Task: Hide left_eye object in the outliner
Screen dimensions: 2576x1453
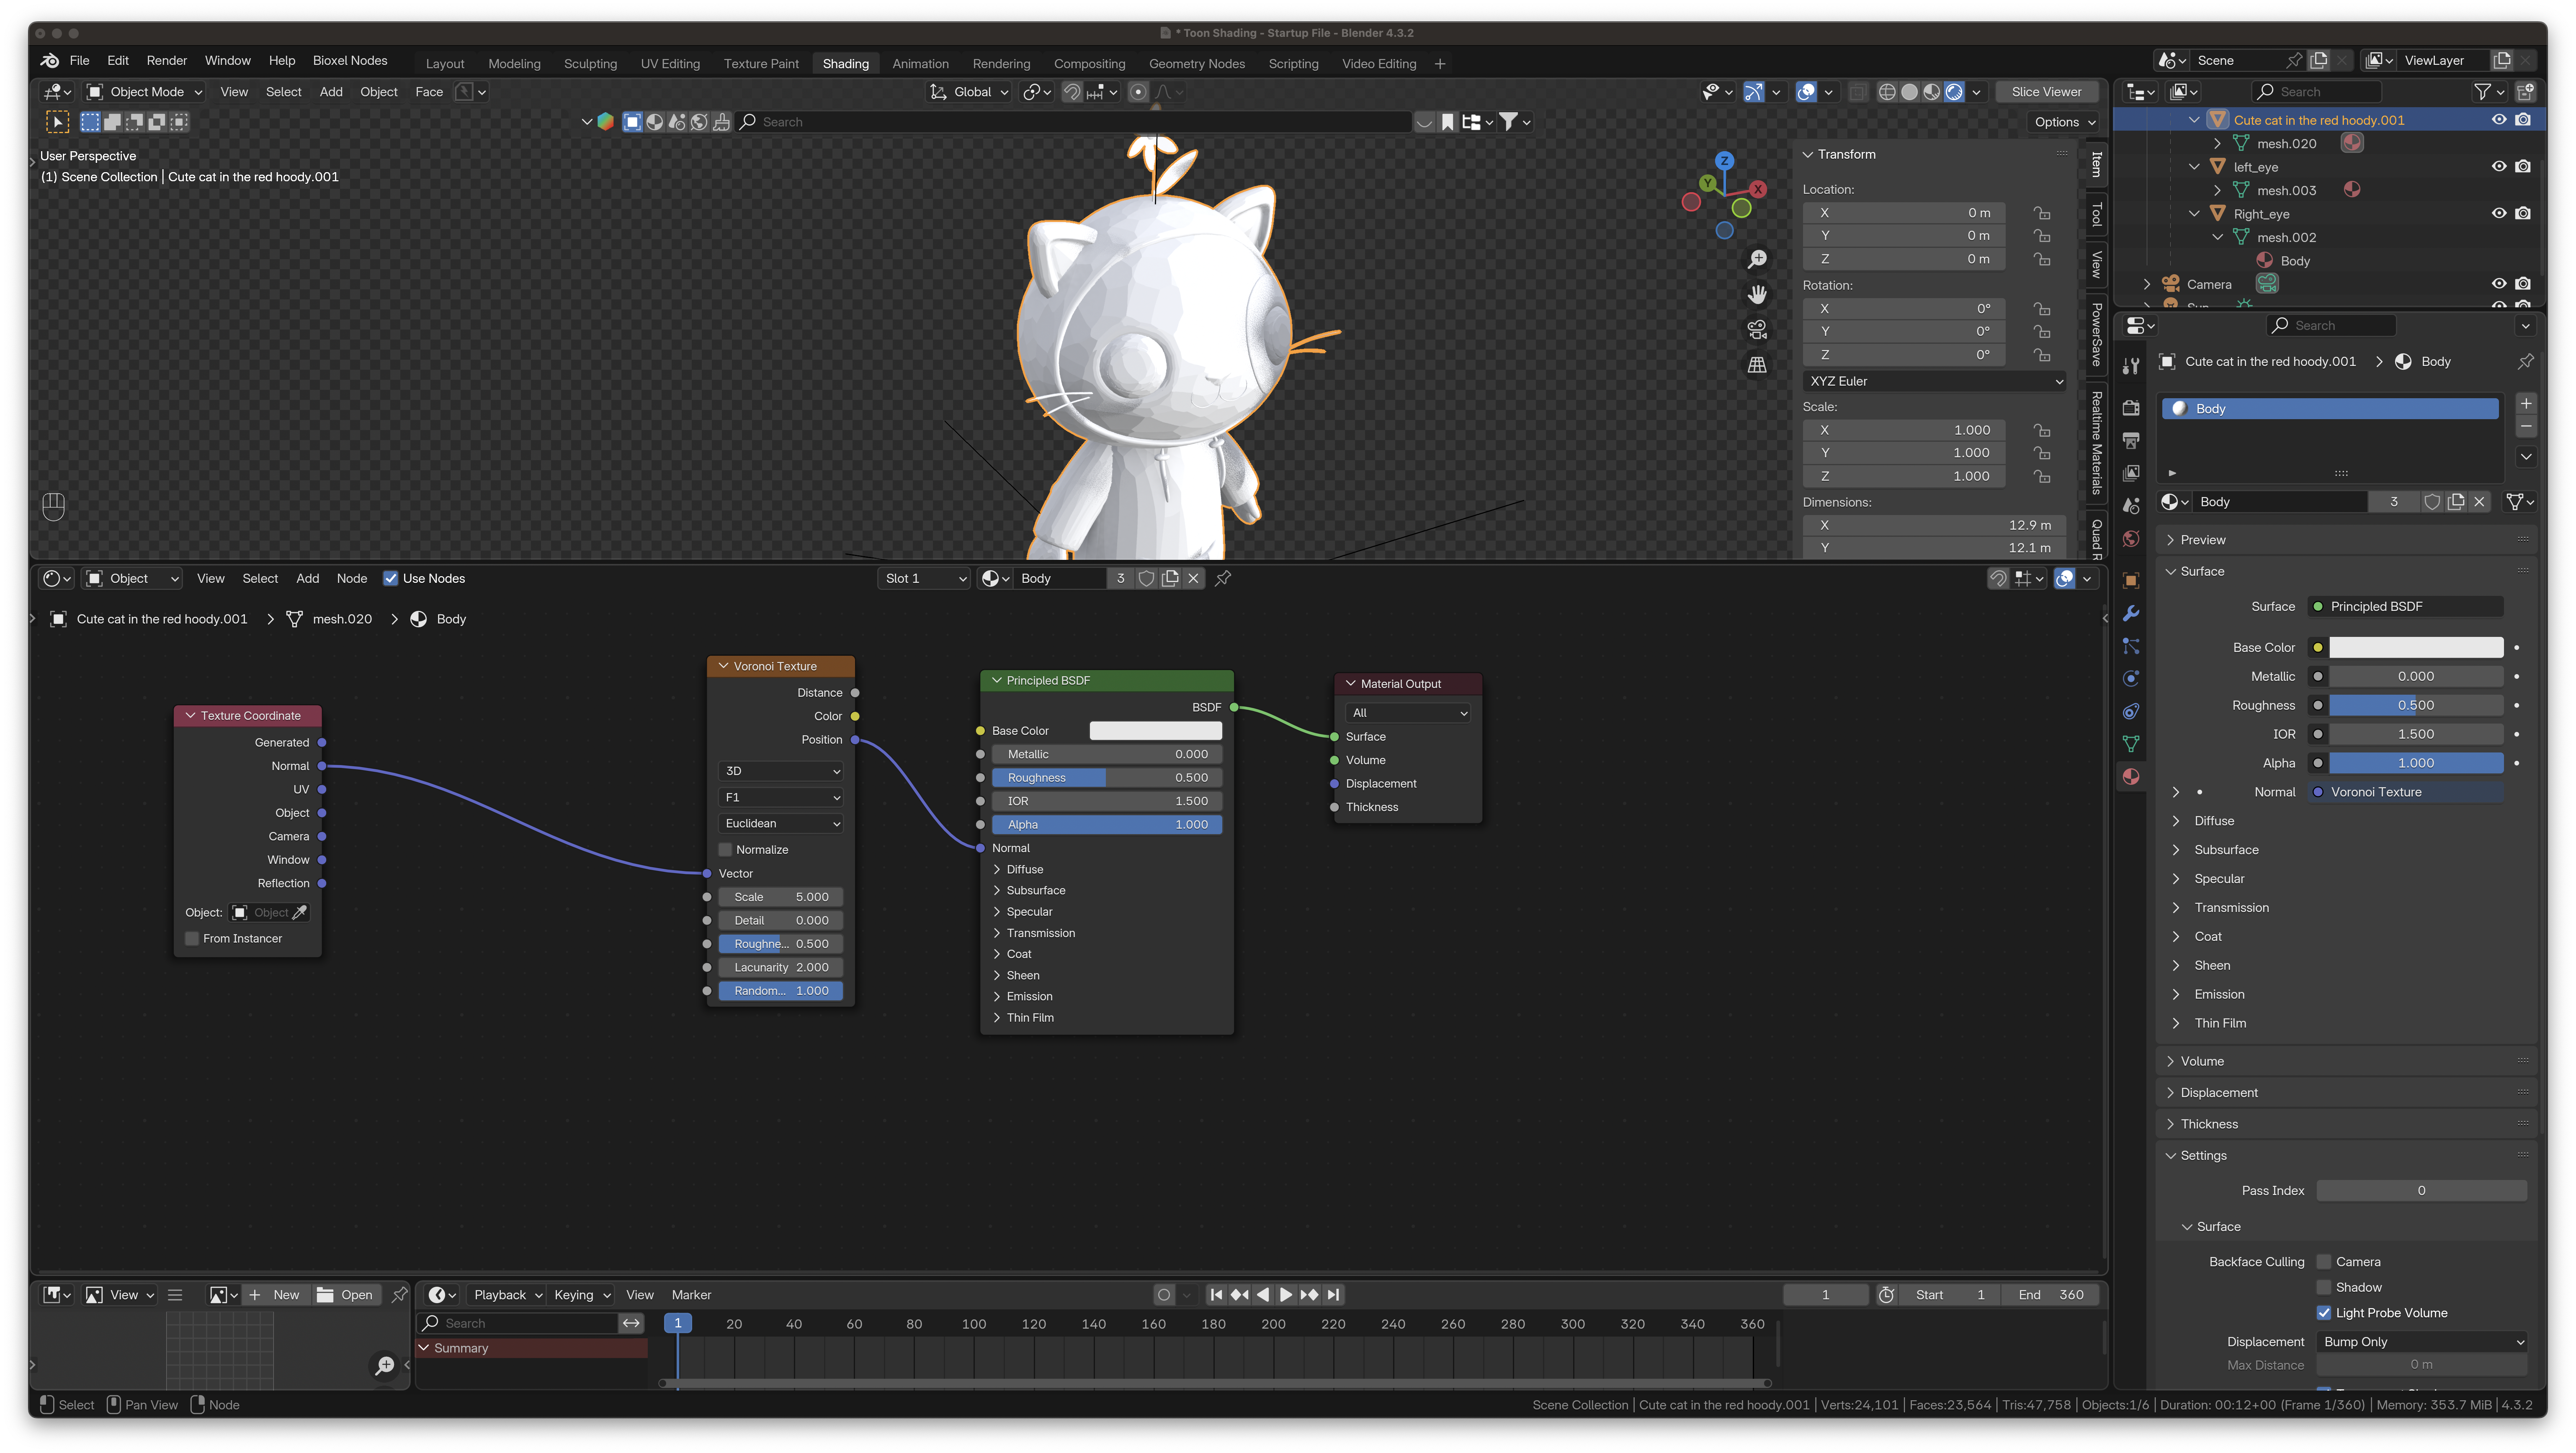Action: click(x=2499, y=167)
